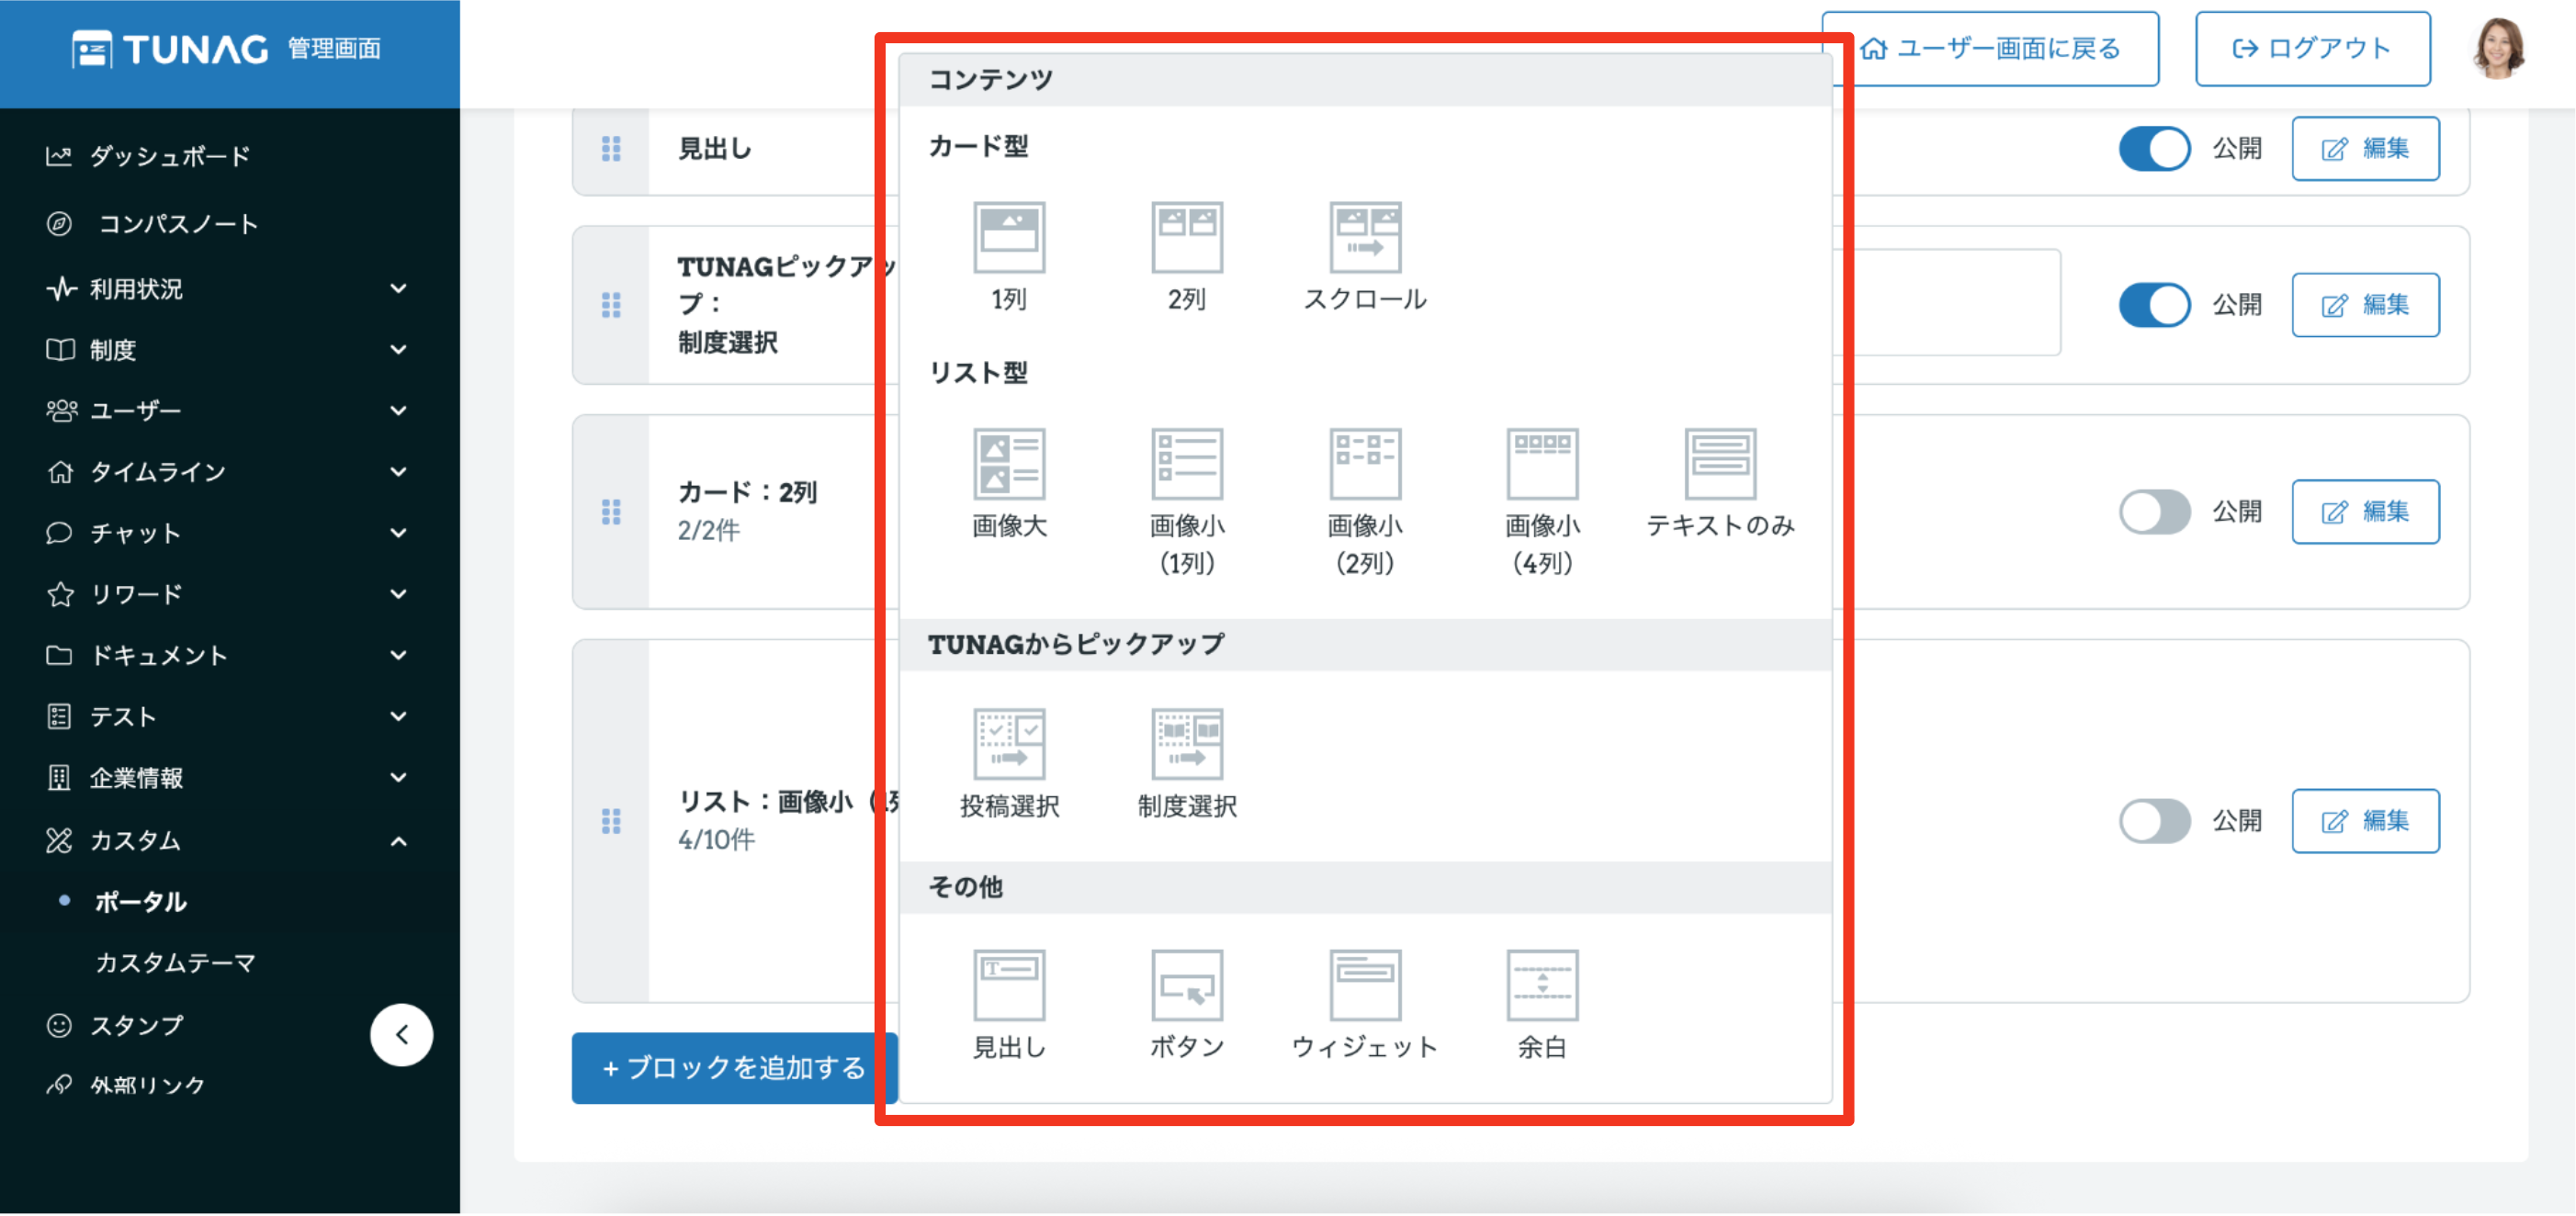Collapse the sidebar with the round arrow

(x=401, y=1035)
